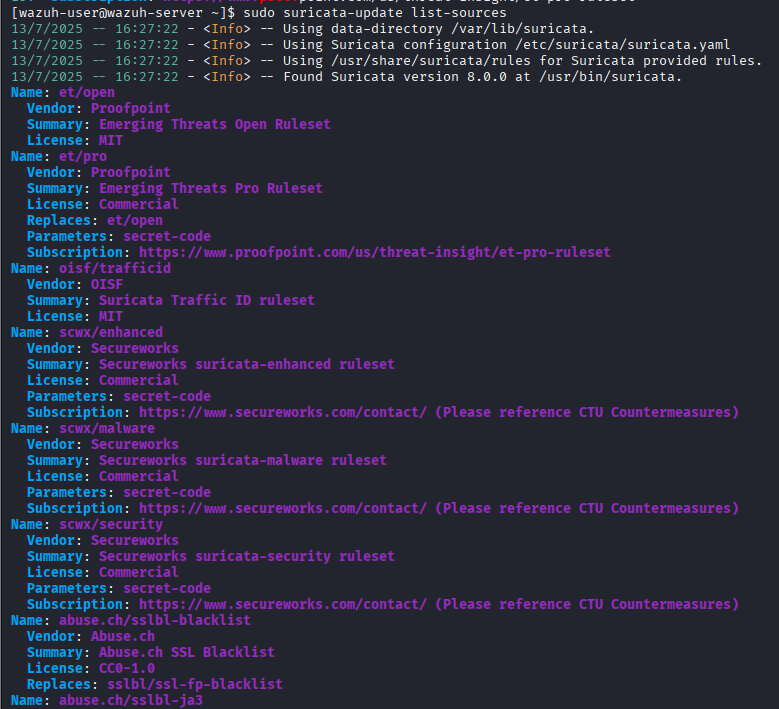Select source name 'scwx/enhanced'
779x709 pixels.
click(111, 332)
